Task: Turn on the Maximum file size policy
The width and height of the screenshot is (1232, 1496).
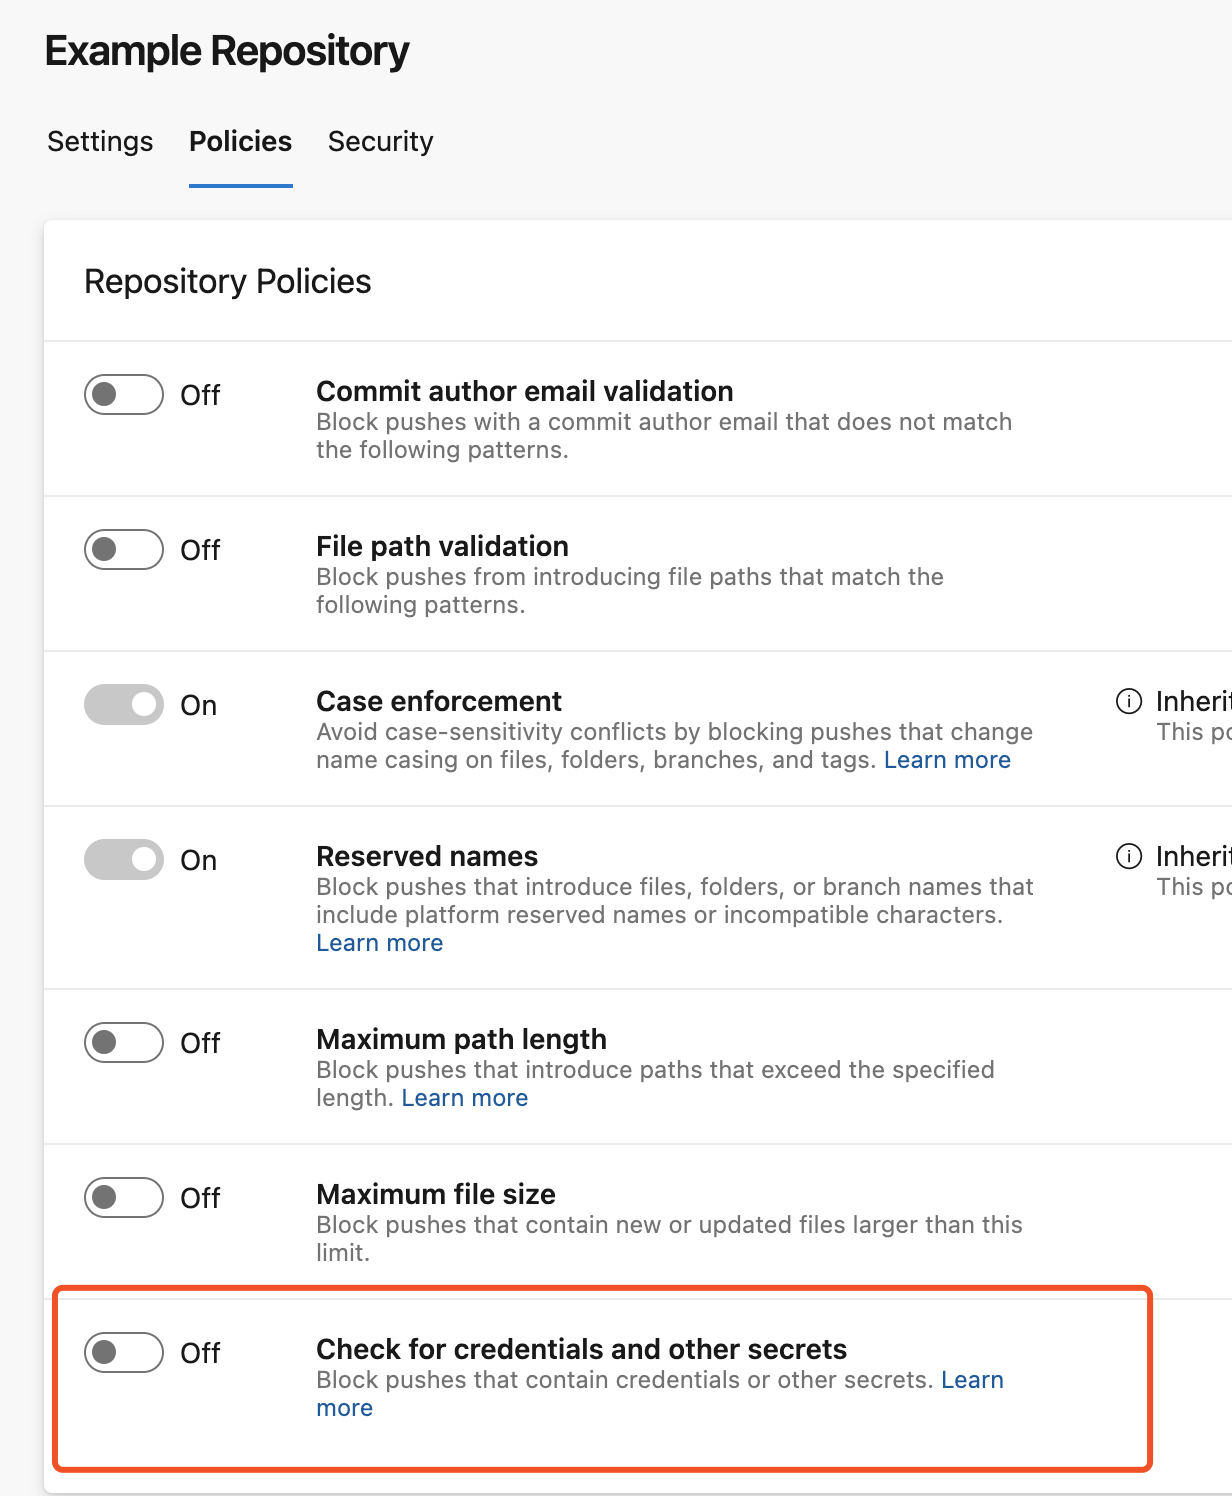Action: (122, 1197)
